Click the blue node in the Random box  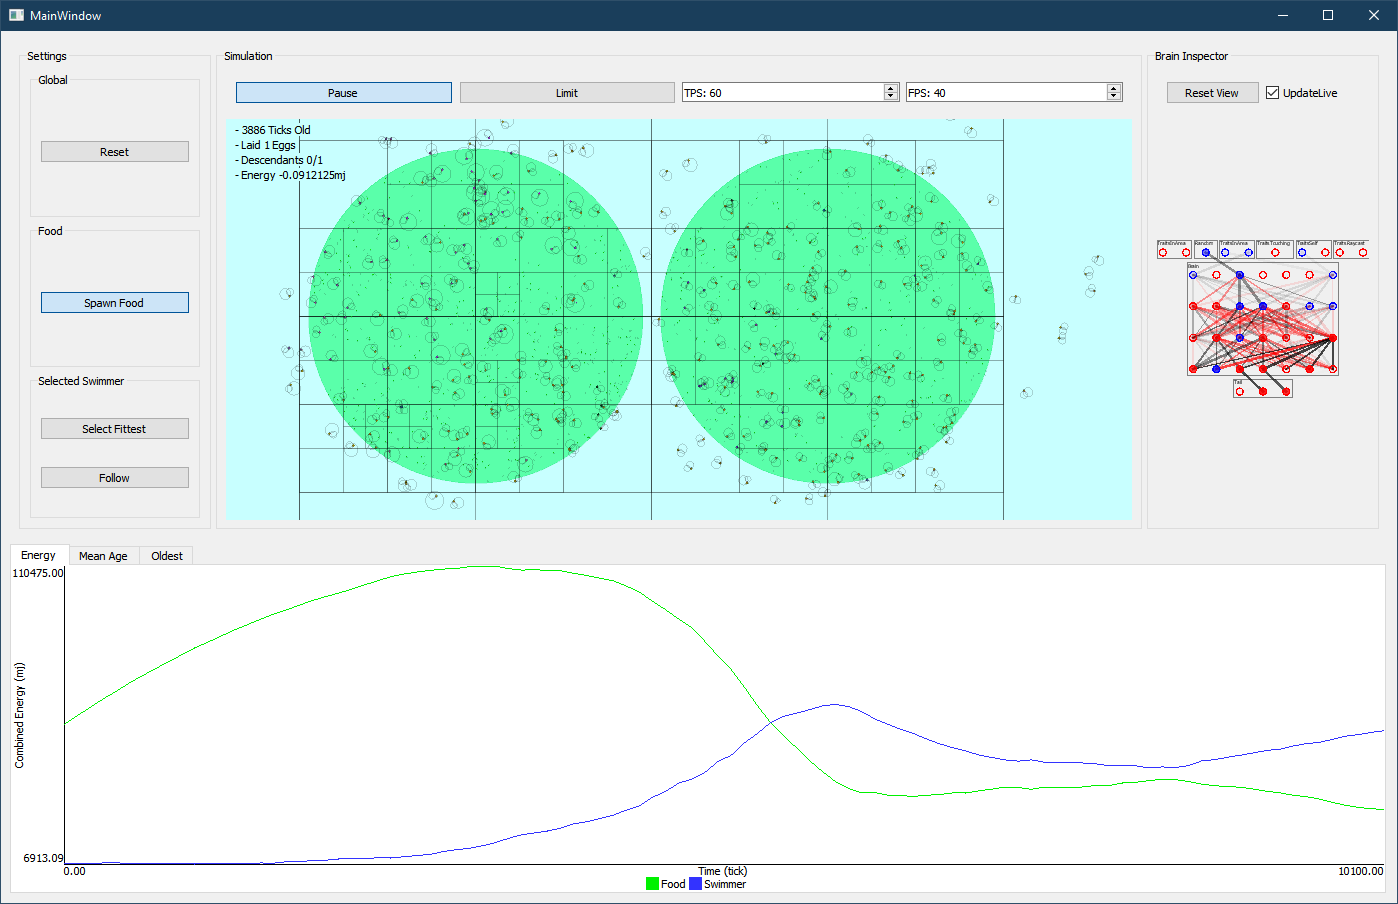[x=1206, y=252]
